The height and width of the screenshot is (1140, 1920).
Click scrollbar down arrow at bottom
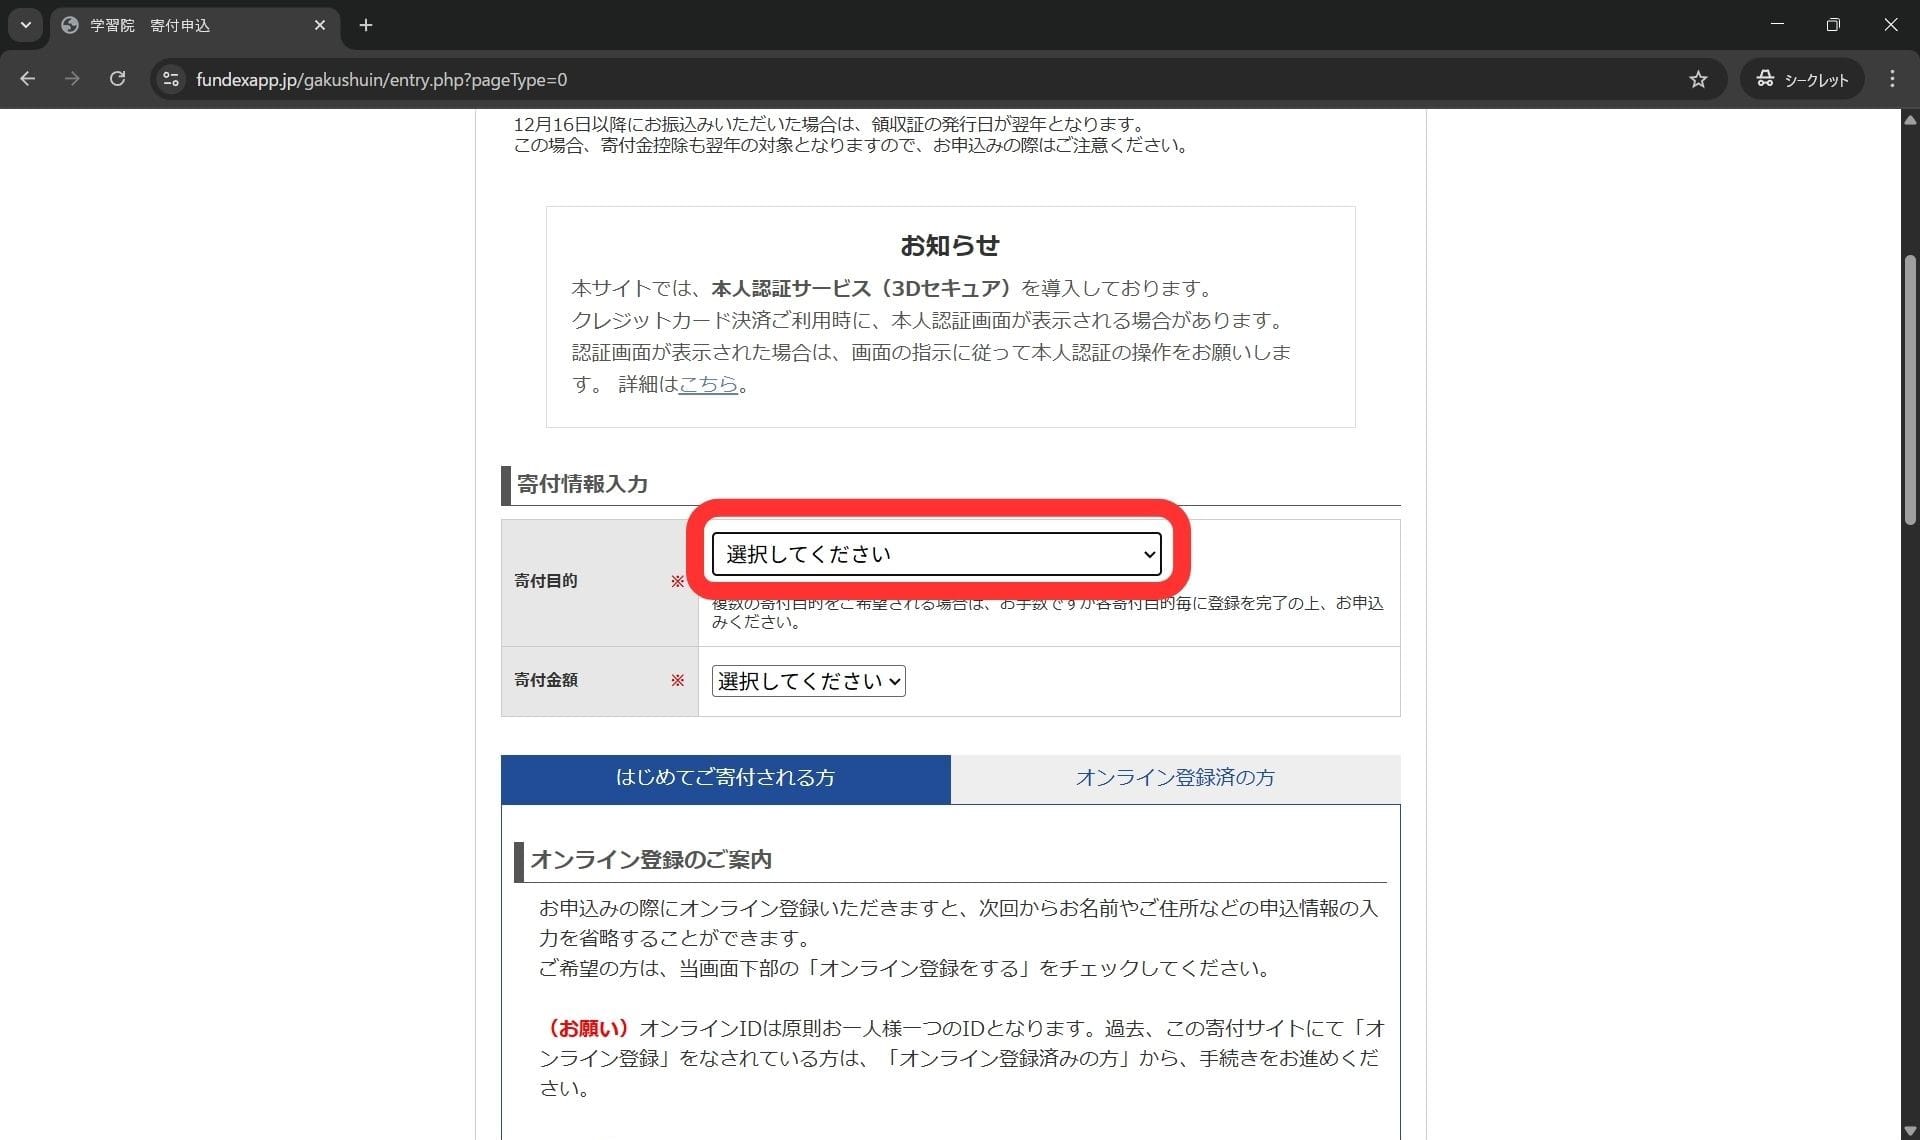coord(1910,1130)
